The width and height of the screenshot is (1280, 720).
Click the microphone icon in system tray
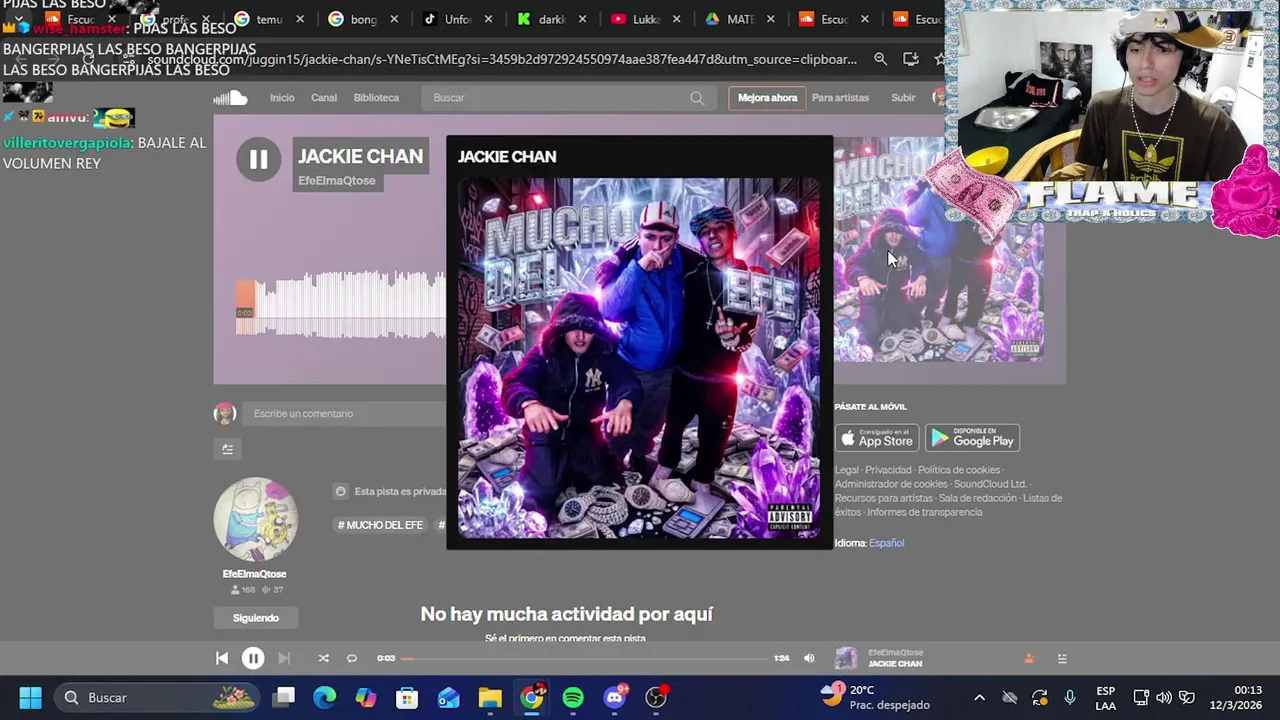[x=1070, y=697]
